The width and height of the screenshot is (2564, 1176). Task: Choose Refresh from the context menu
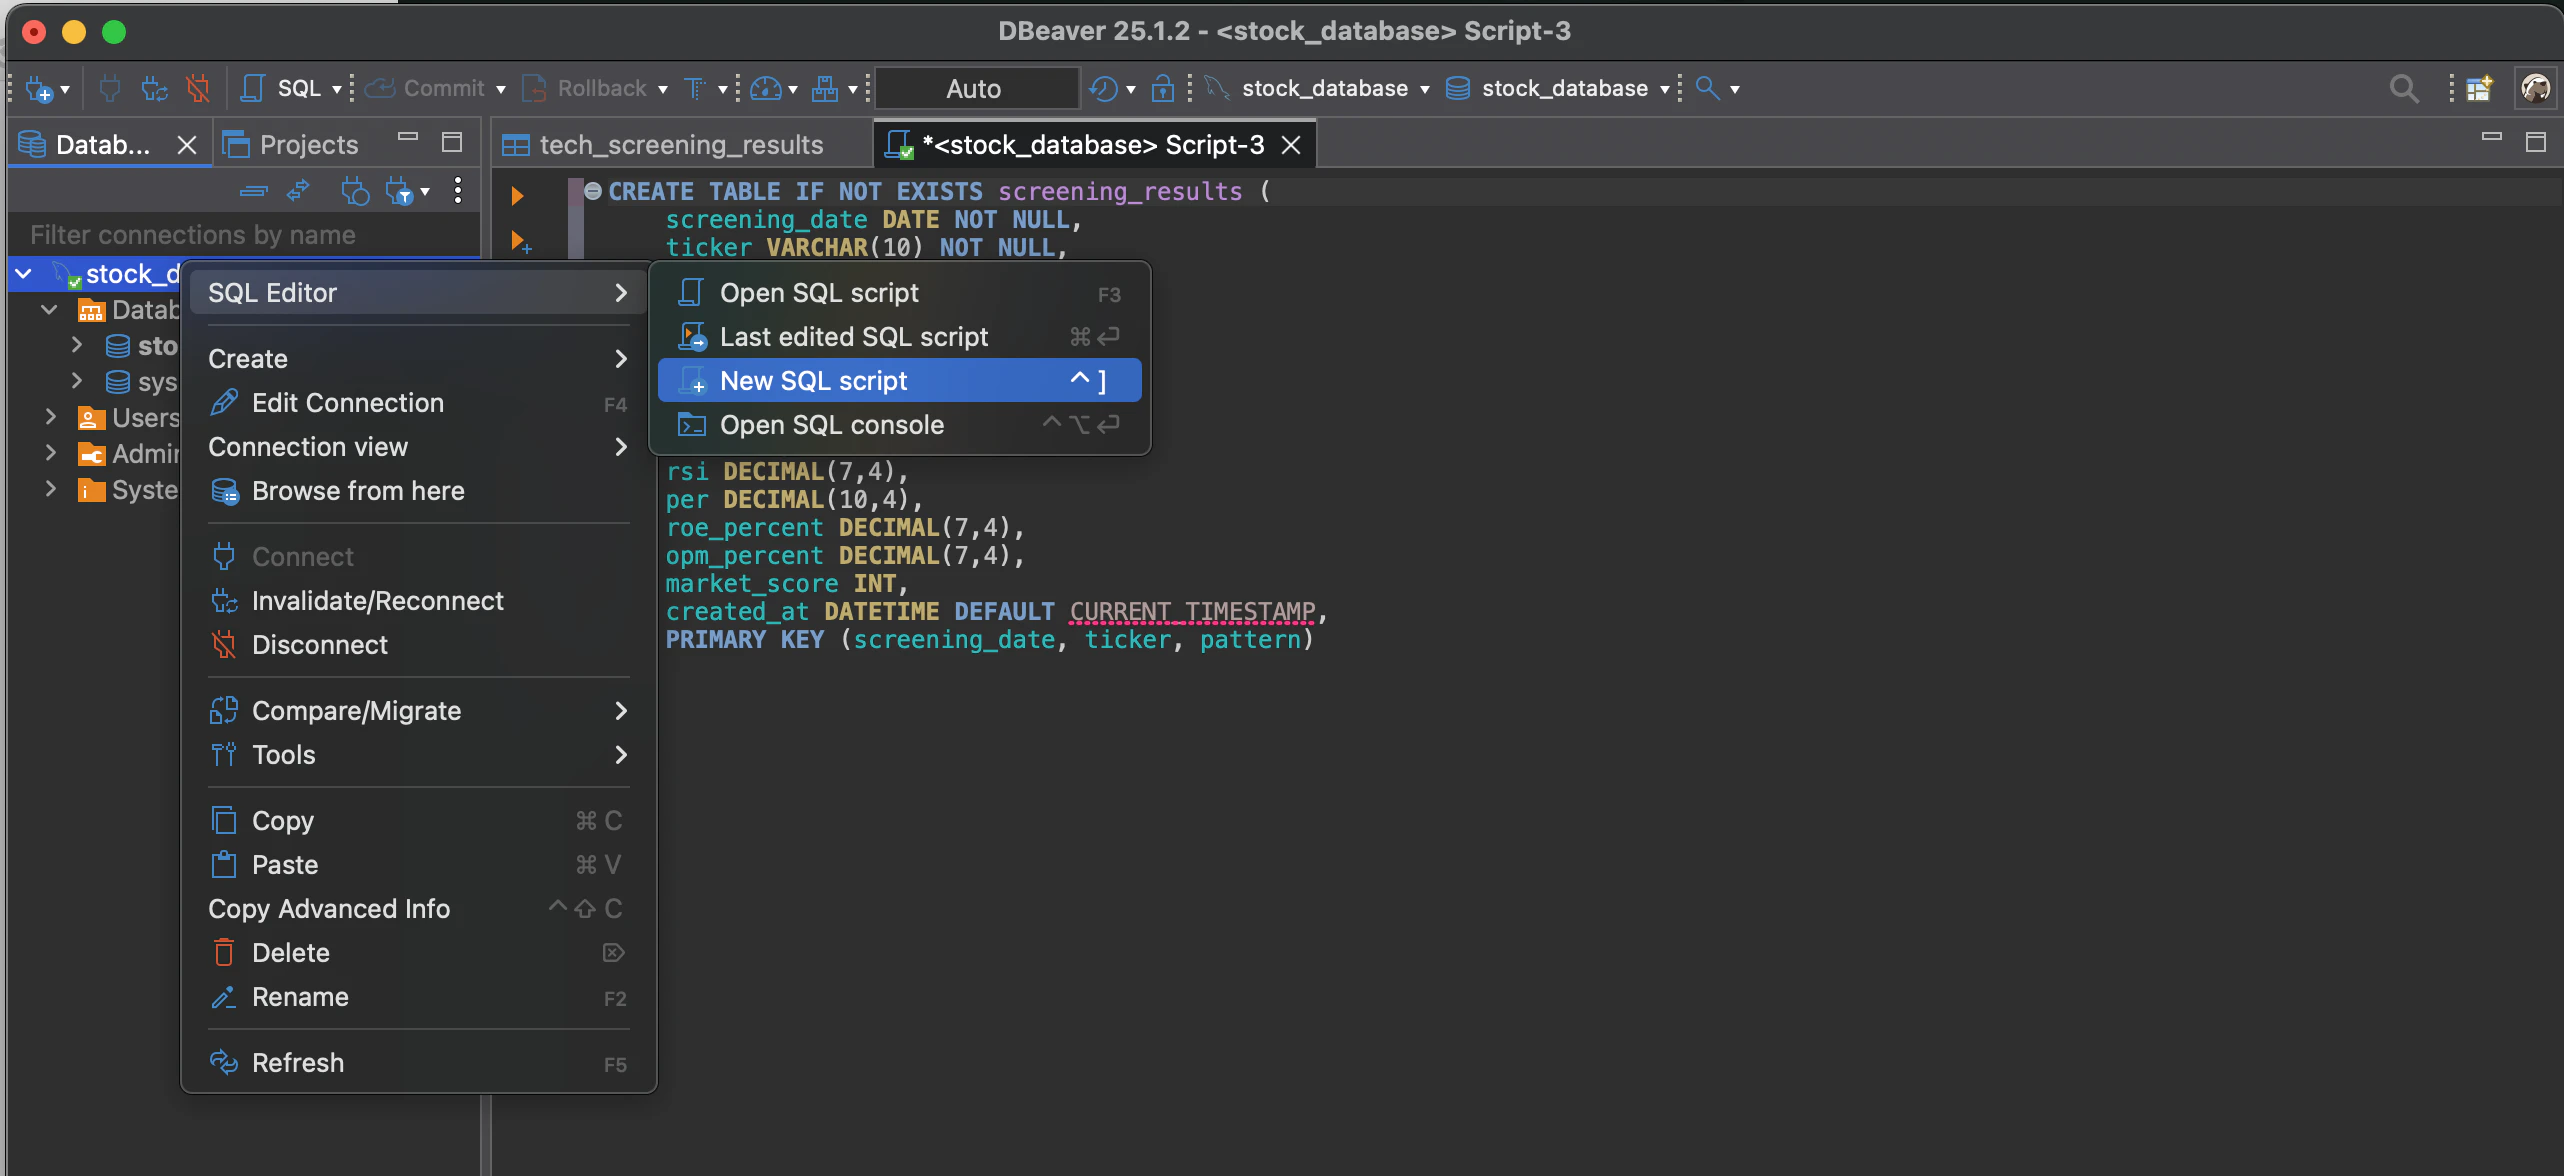pyautogui.click(x=418, y=1063)
